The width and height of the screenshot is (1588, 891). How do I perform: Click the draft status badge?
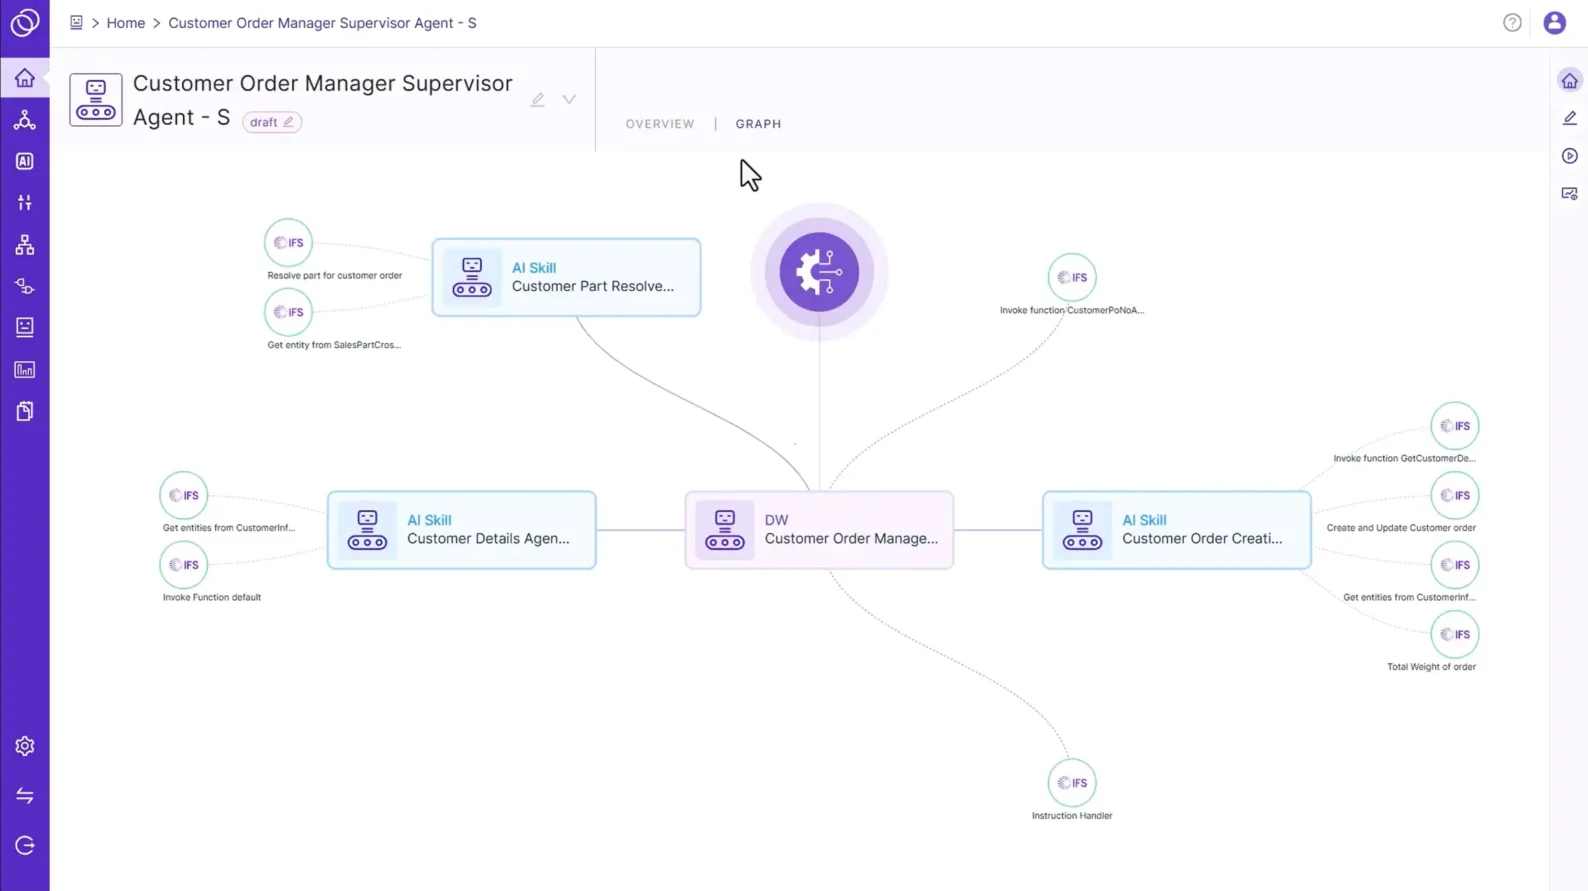pos(271,122)
